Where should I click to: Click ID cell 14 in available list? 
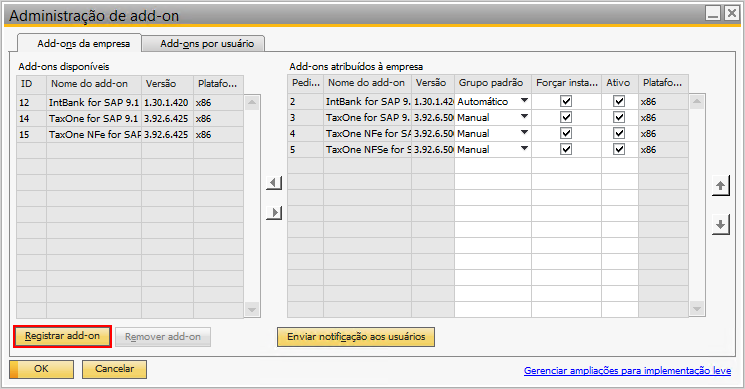(31, 119)
